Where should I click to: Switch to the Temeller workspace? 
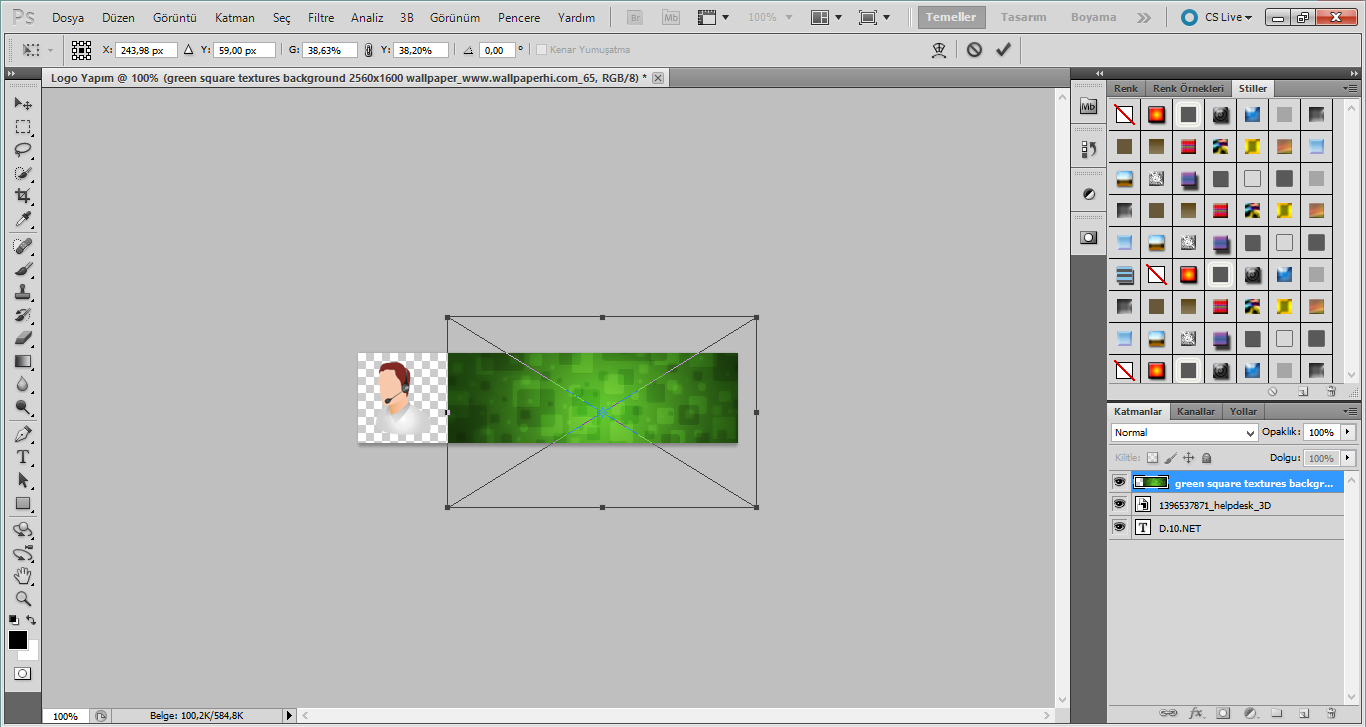951,17
